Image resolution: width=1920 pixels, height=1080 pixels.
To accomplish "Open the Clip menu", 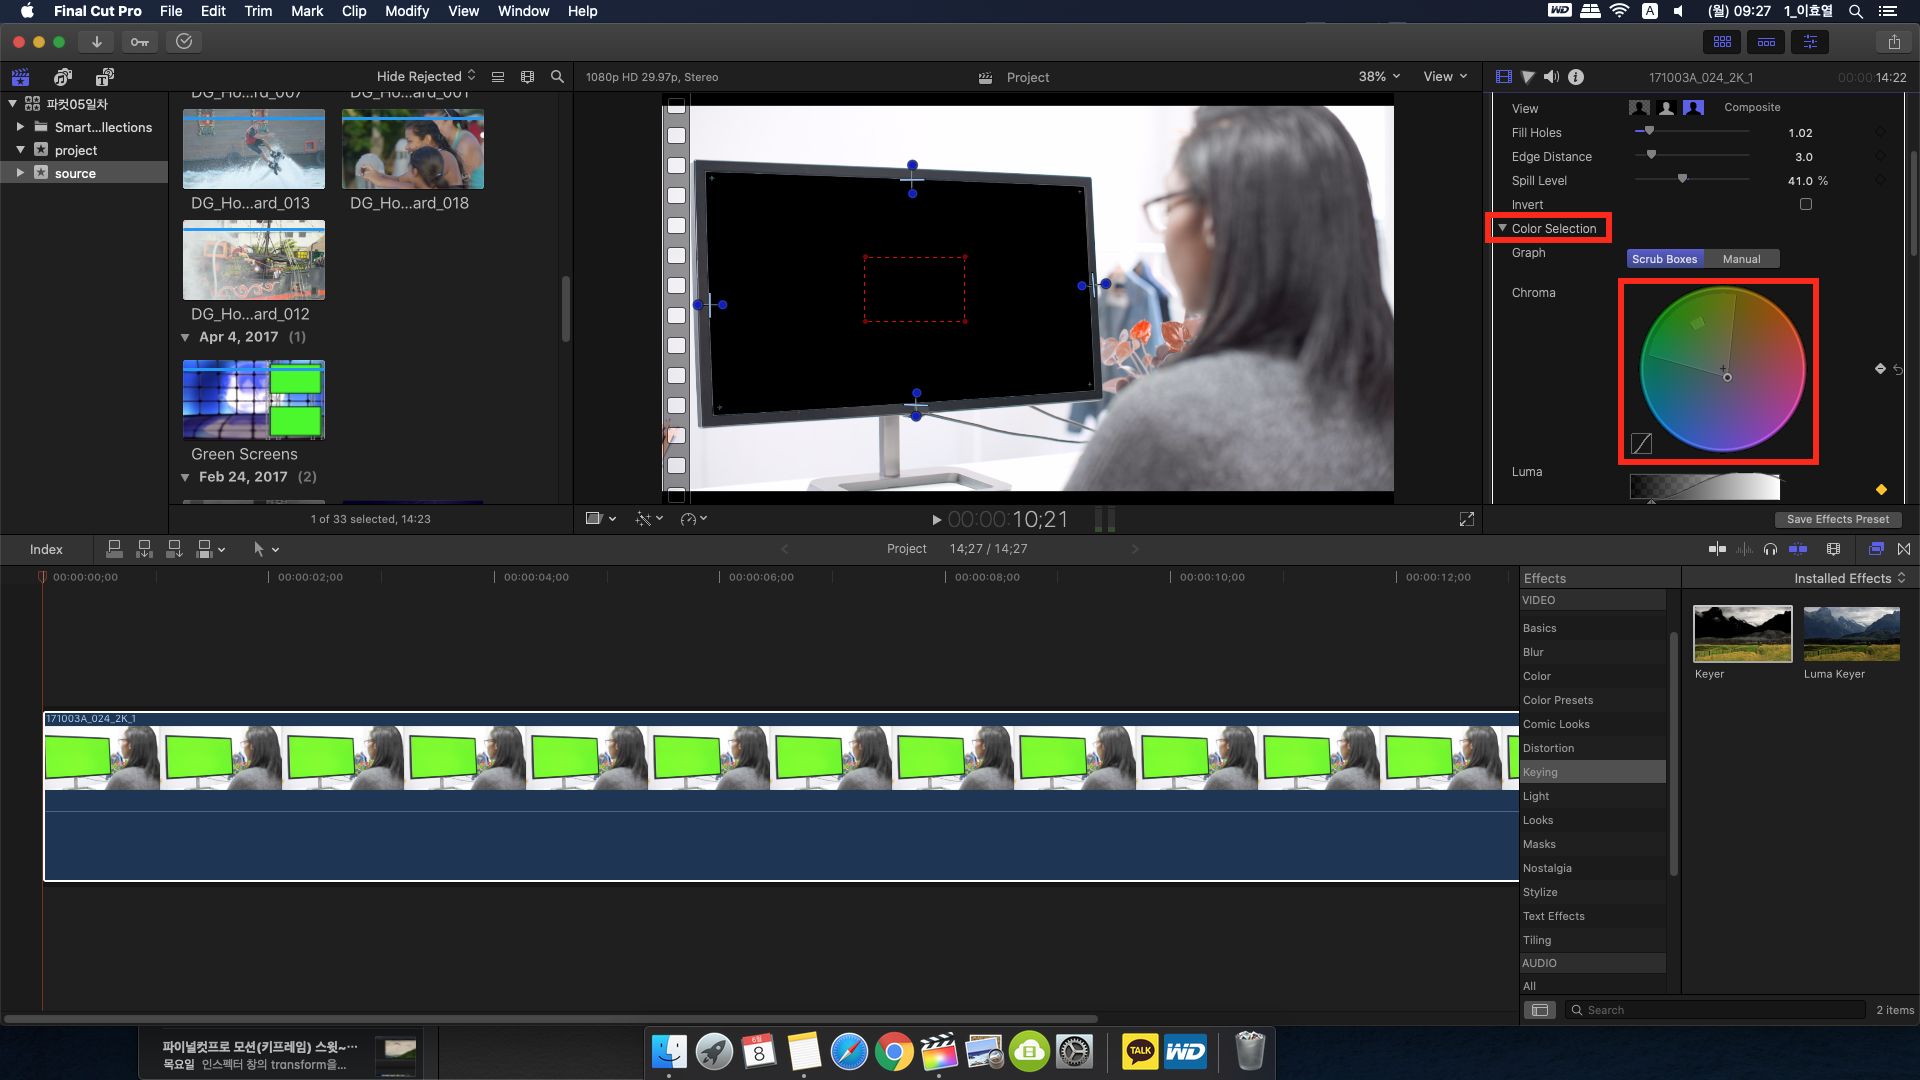I will click(354, 11).
